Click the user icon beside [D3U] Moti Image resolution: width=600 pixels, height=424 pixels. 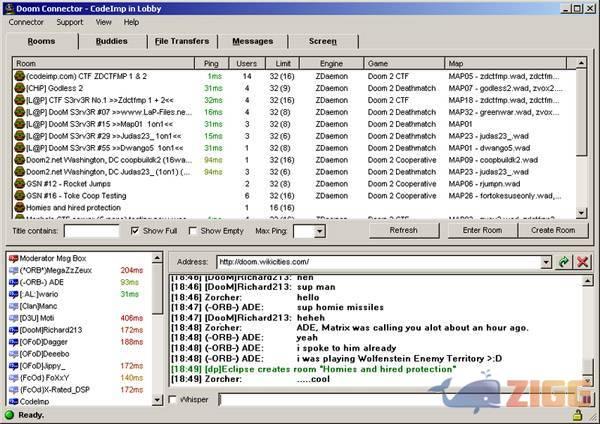(x=13, y=318)
